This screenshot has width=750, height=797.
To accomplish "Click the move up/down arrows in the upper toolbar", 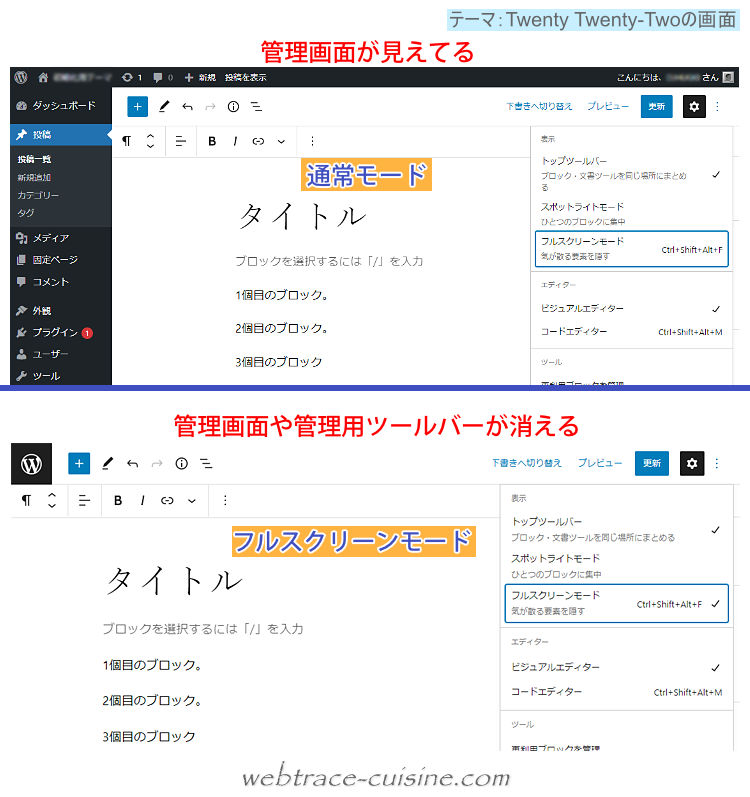I will pos(150,141).
